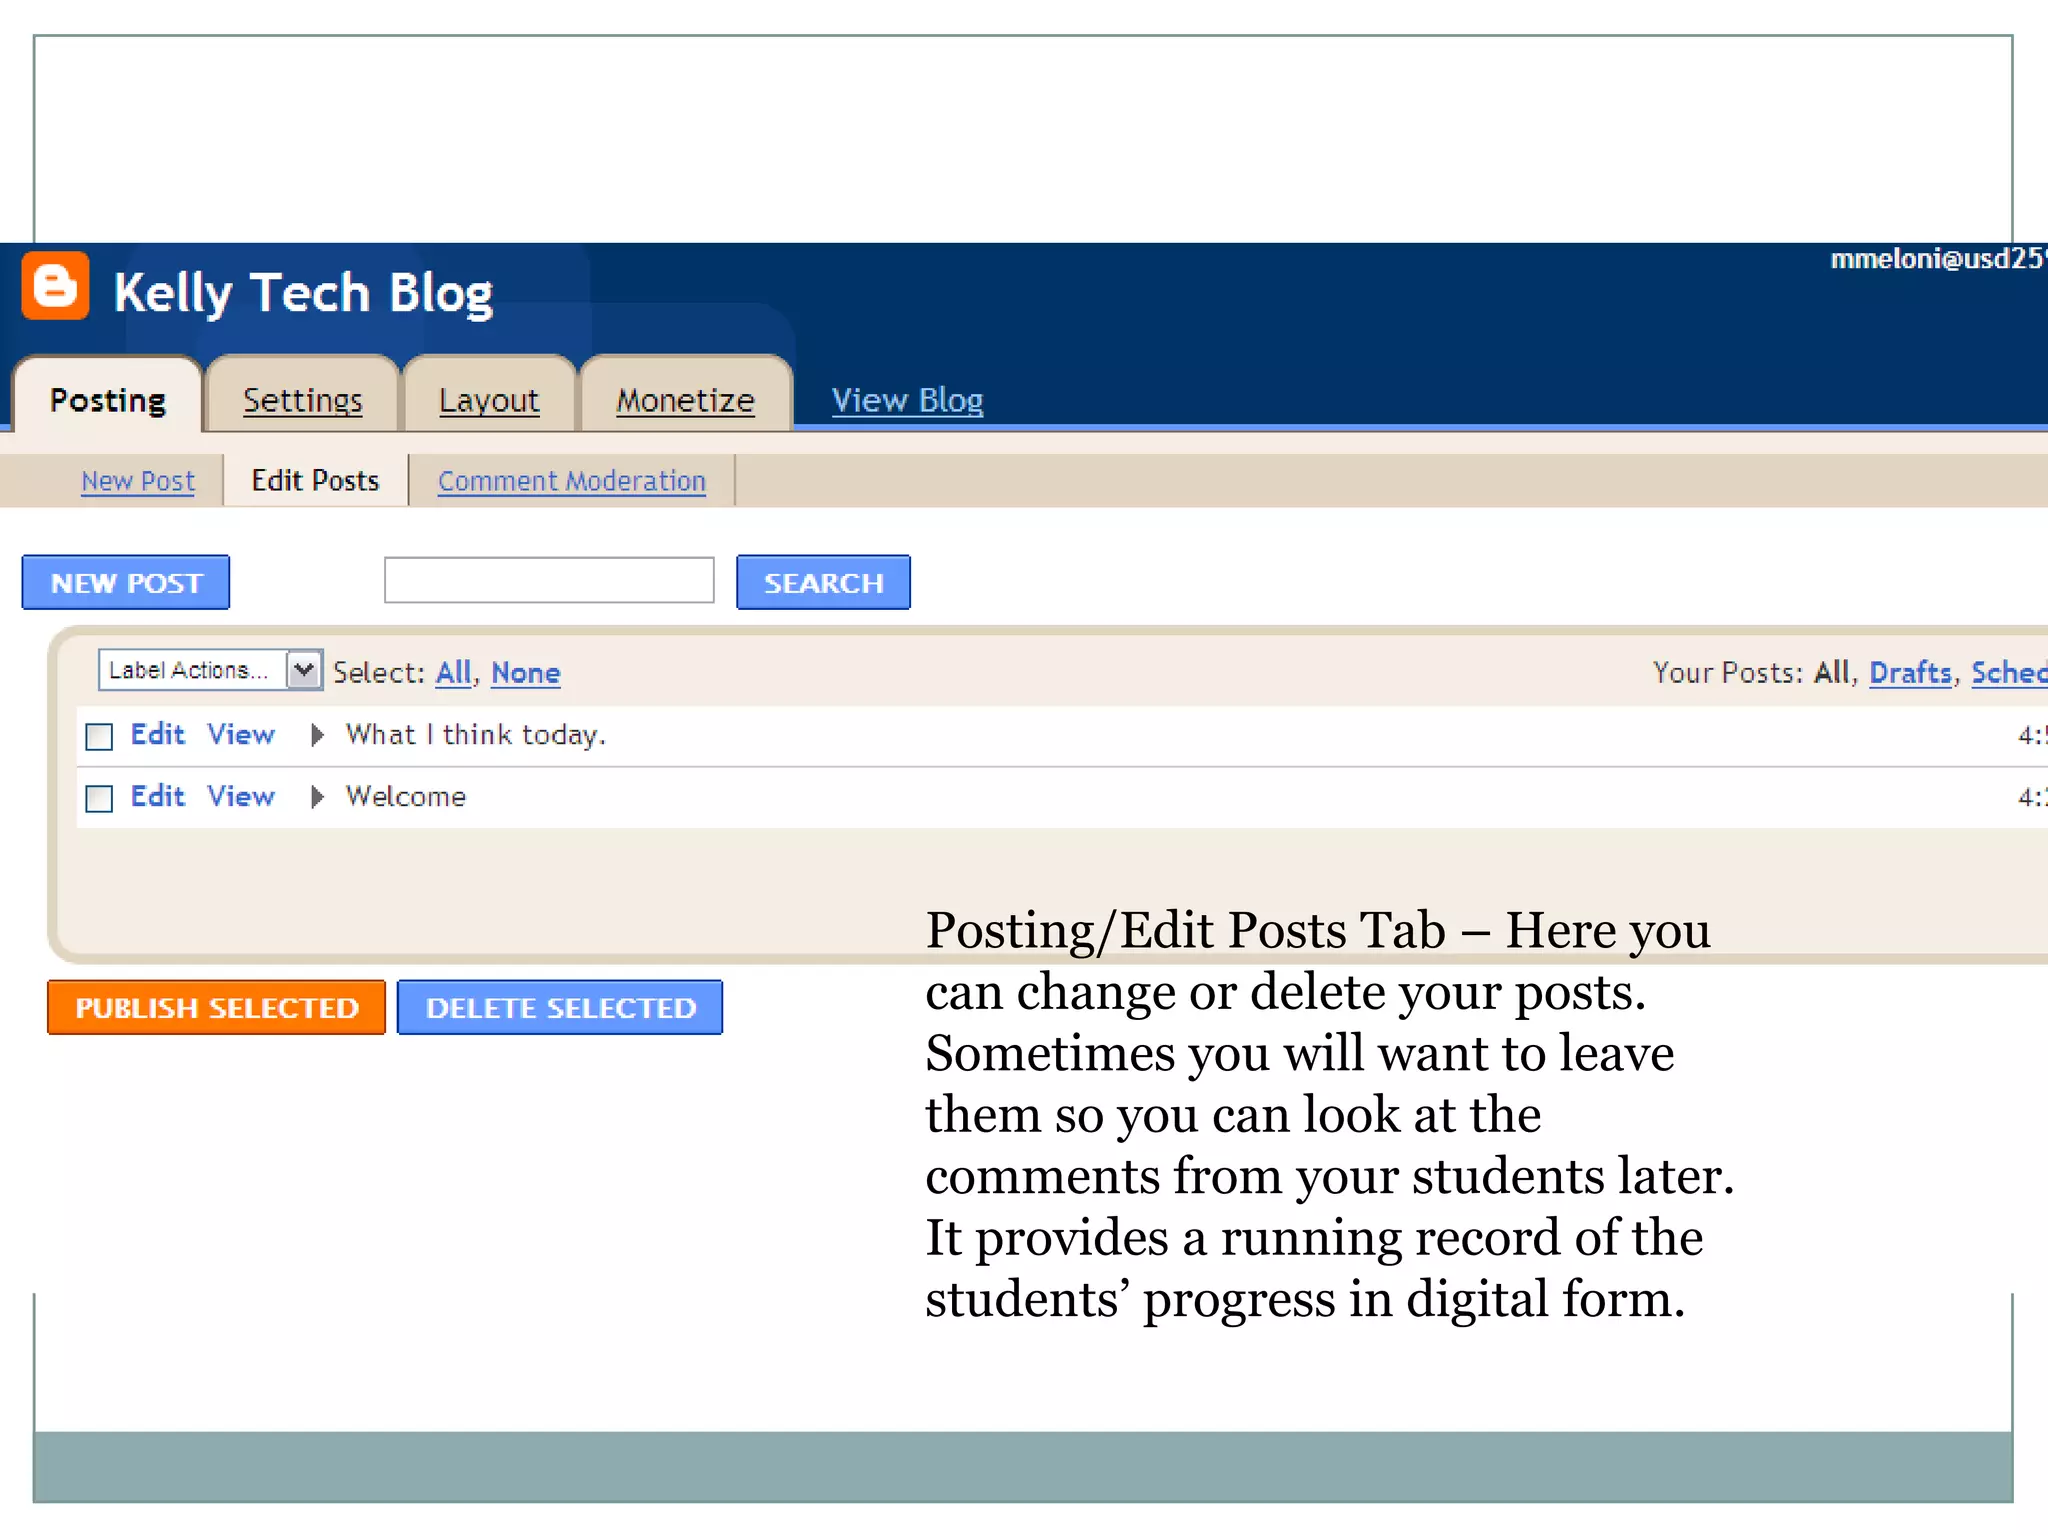Click the Kelly Tech Blog title
Viewport: 2048px width, 1536px height.
(x=303, y=294)
